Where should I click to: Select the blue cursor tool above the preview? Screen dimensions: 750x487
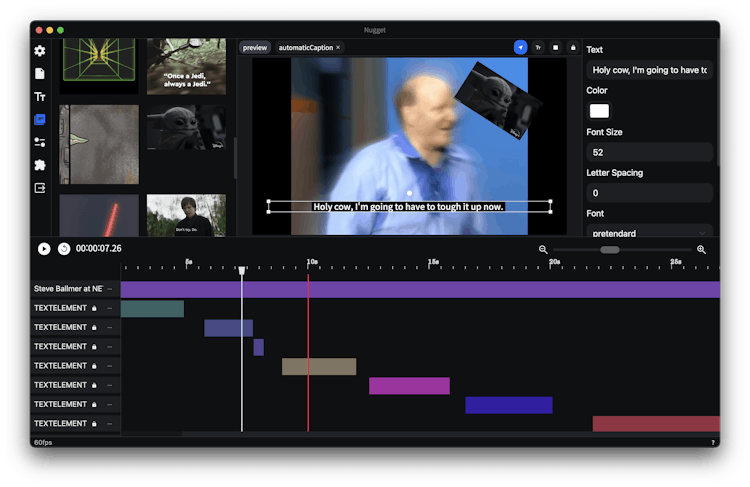(520, 47)
